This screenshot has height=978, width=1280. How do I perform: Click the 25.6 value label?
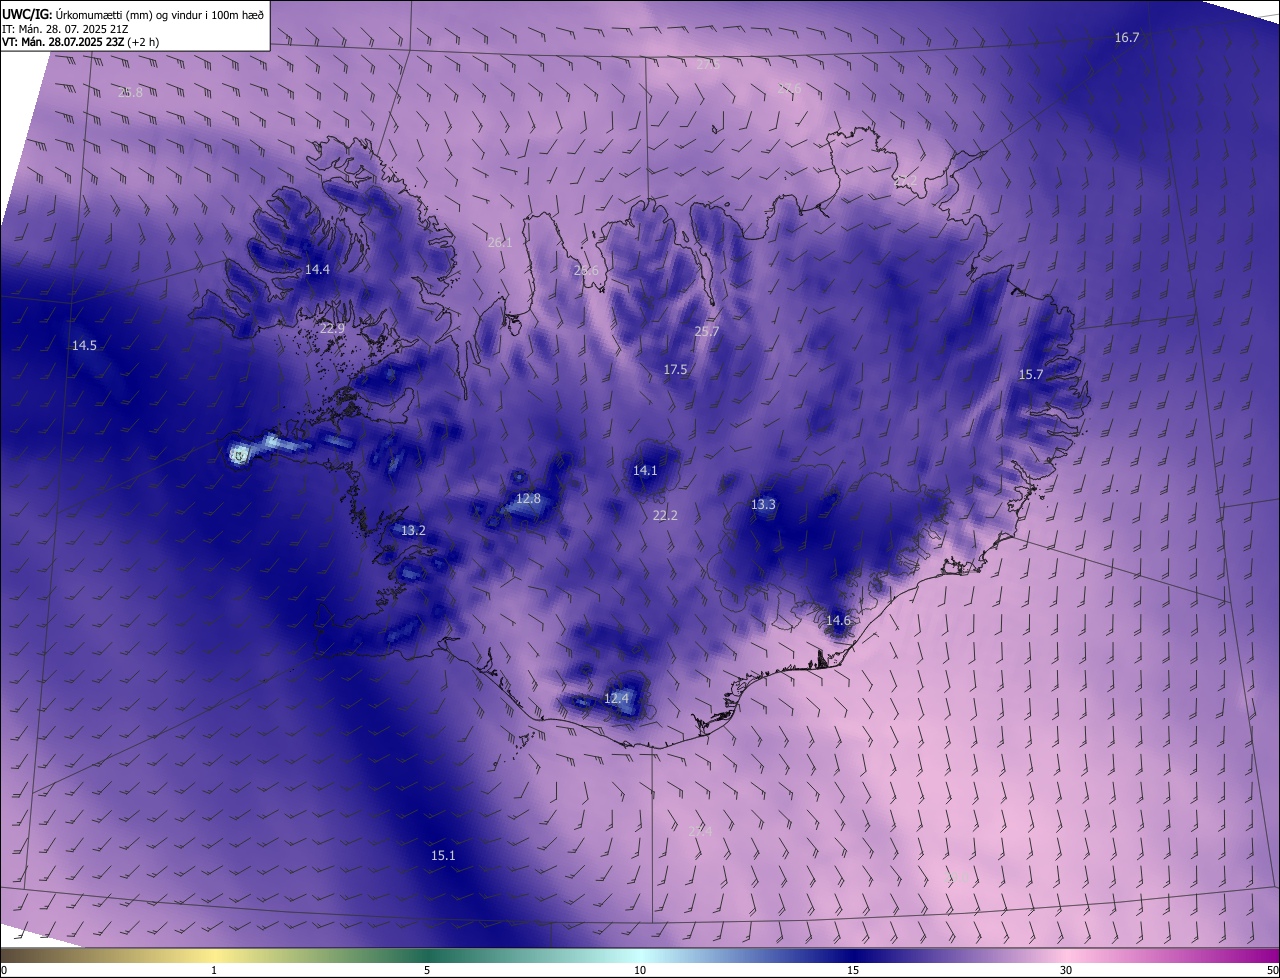pos(586,271)
